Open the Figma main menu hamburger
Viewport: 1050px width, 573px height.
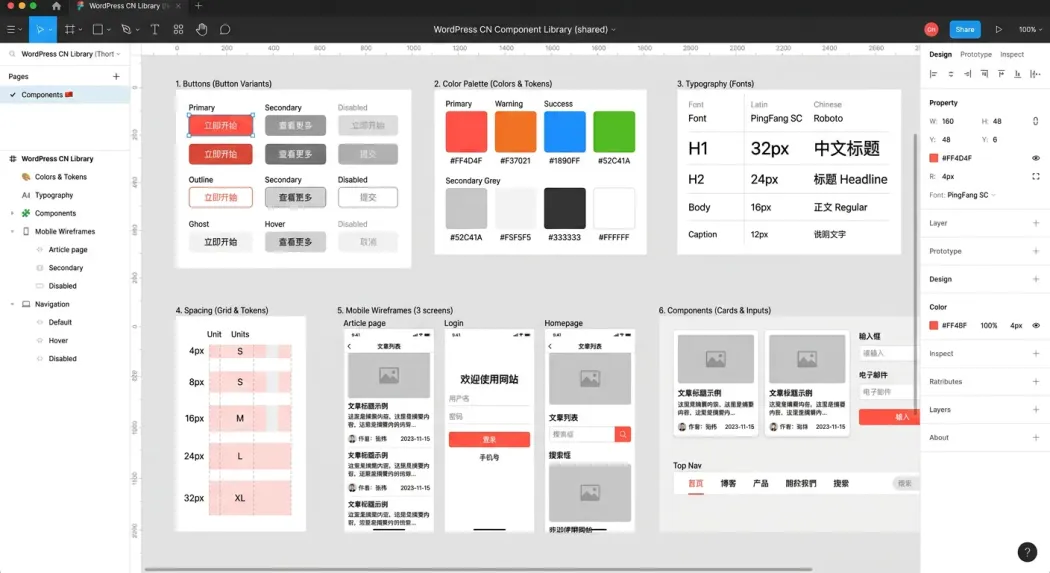coord(11,29)
